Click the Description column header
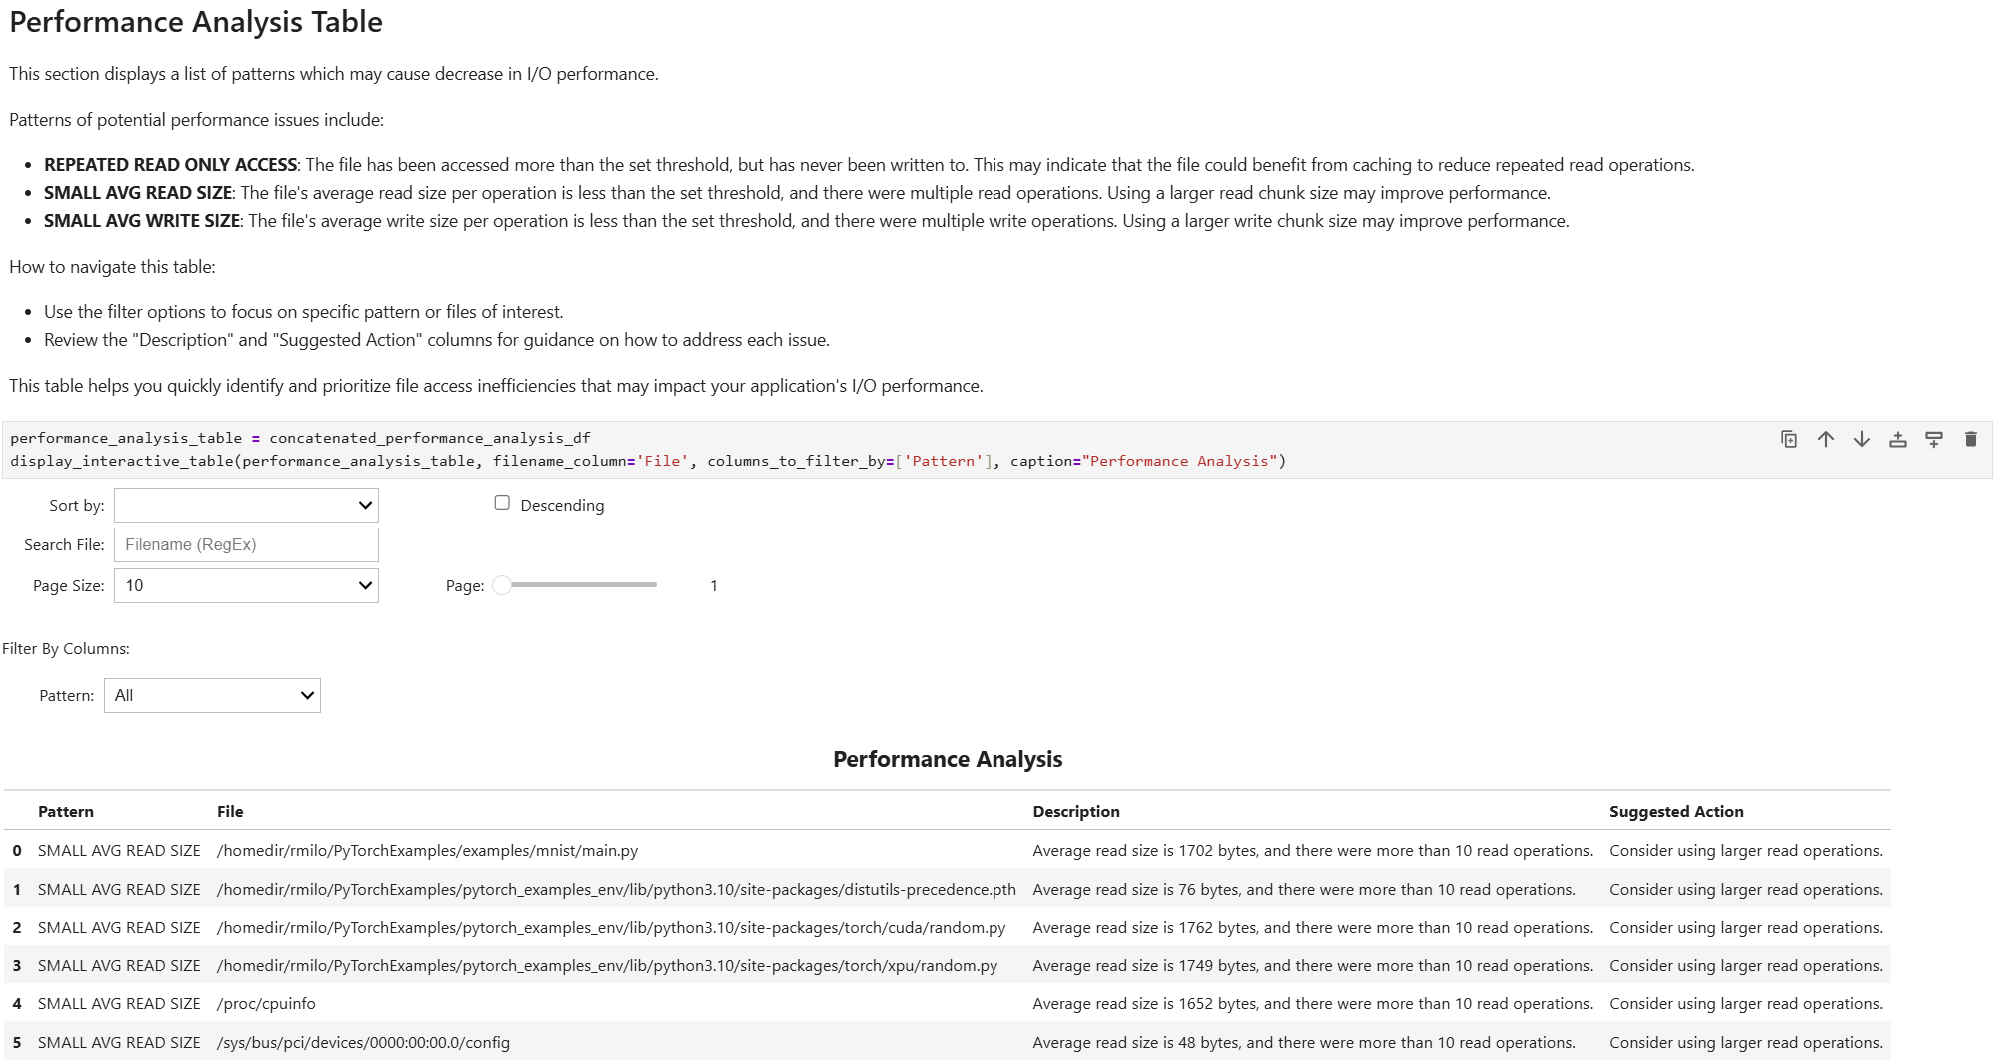This screenshot has width=1995, height=1060. (1075, 811)
